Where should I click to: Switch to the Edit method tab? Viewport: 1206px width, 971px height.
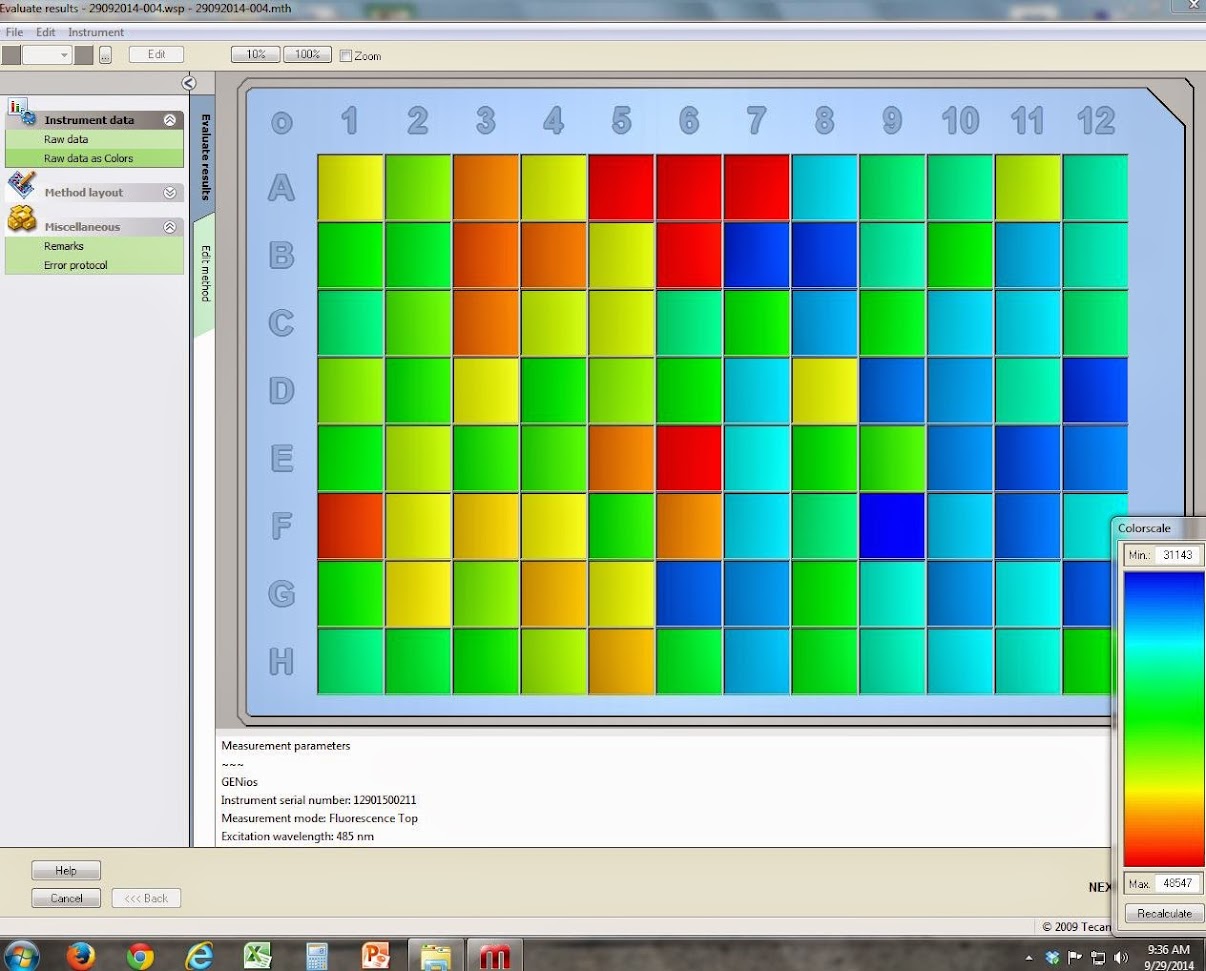(205, 273)
